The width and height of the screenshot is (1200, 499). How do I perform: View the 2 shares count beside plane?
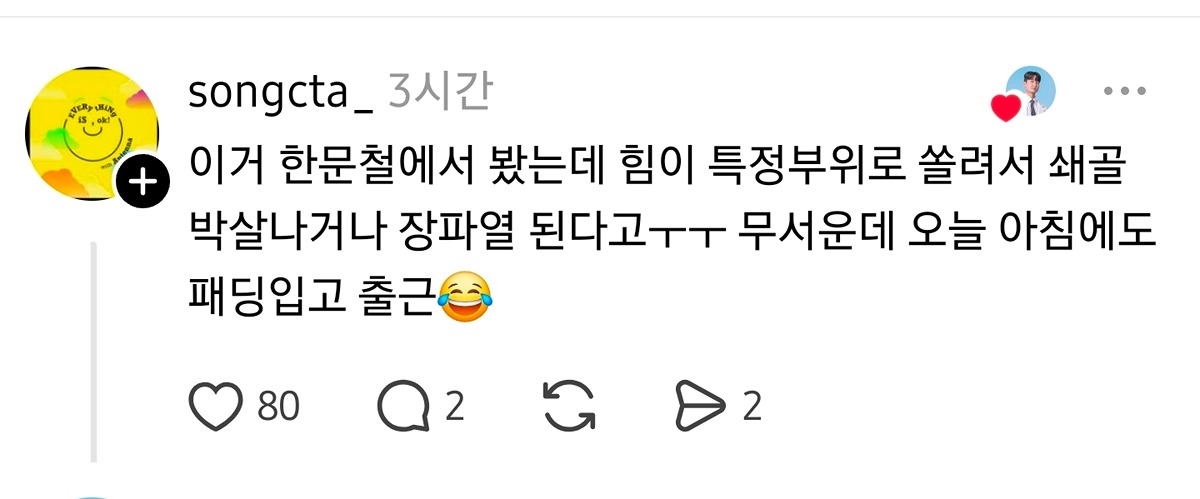pyautogui.click(x=752, y=406)
